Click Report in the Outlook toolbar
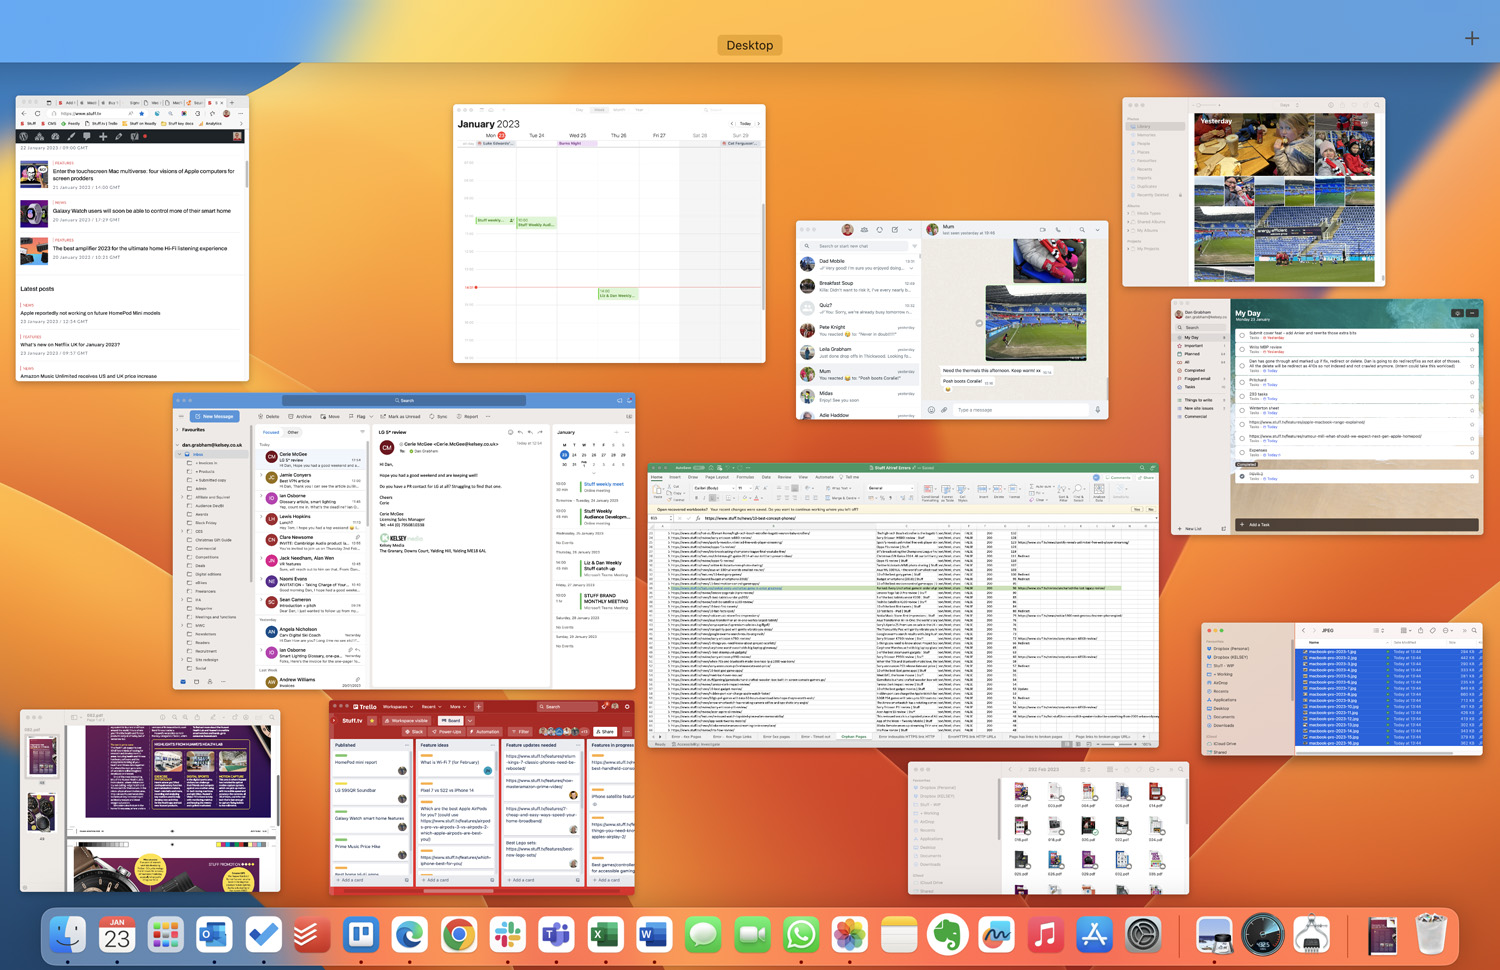Image resolution: width=1500 pixels, height=970 pixels. [467, 416]
